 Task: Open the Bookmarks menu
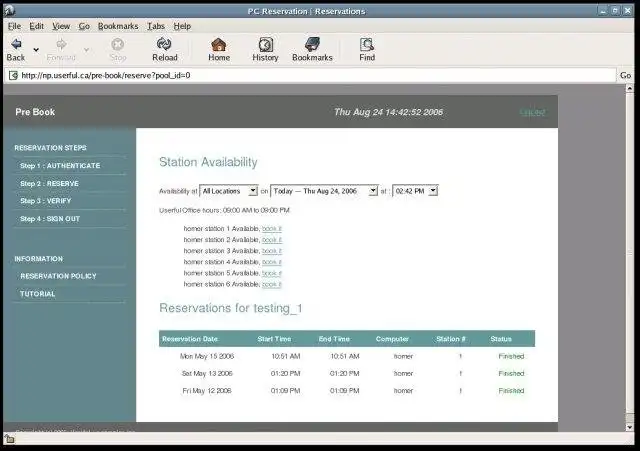point(118,26)
